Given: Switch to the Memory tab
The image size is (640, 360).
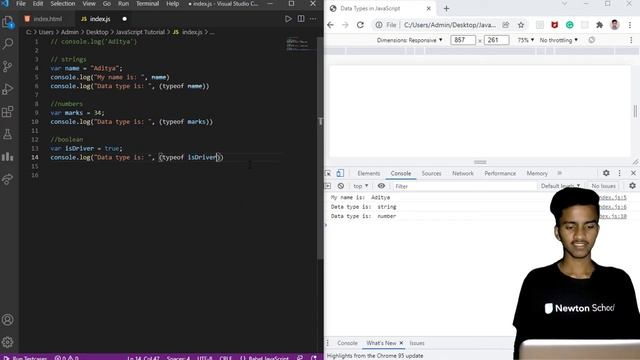Looking at the screenshot, I should coord(537,173).
